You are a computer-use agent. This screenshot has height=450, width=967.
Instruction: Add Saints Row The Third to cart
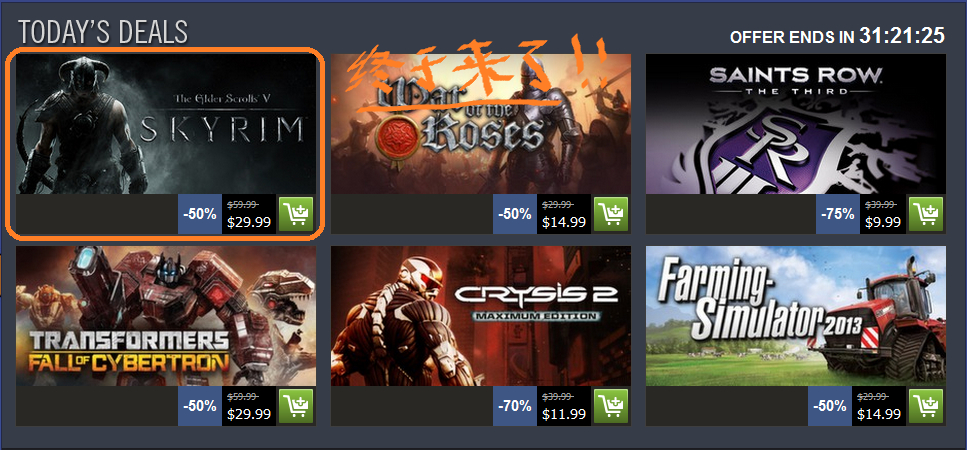coord(926,214)
